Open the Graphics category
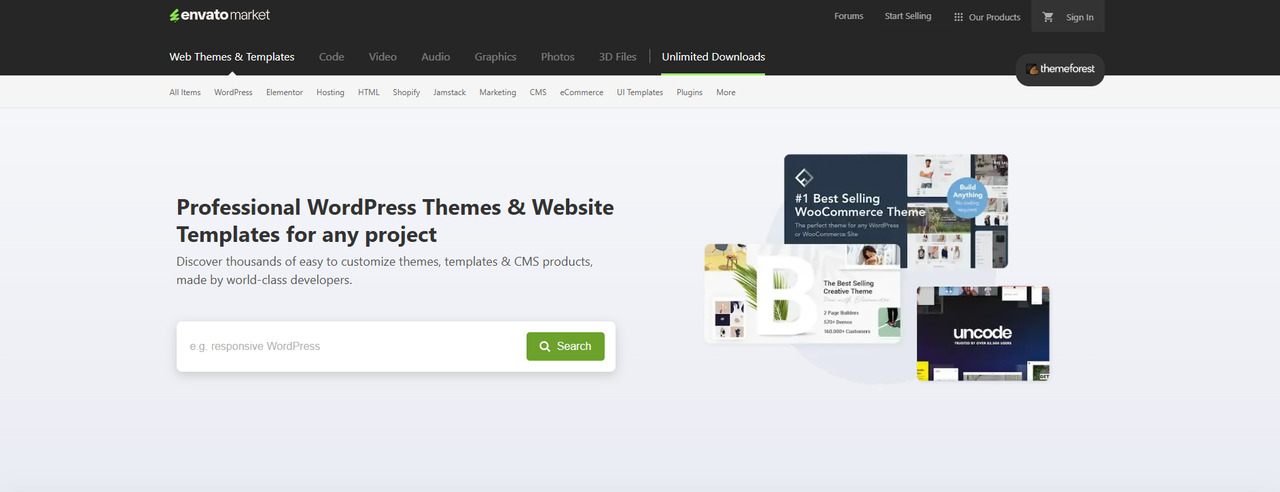Screen dimensions: 1280x492 point(495,57)
